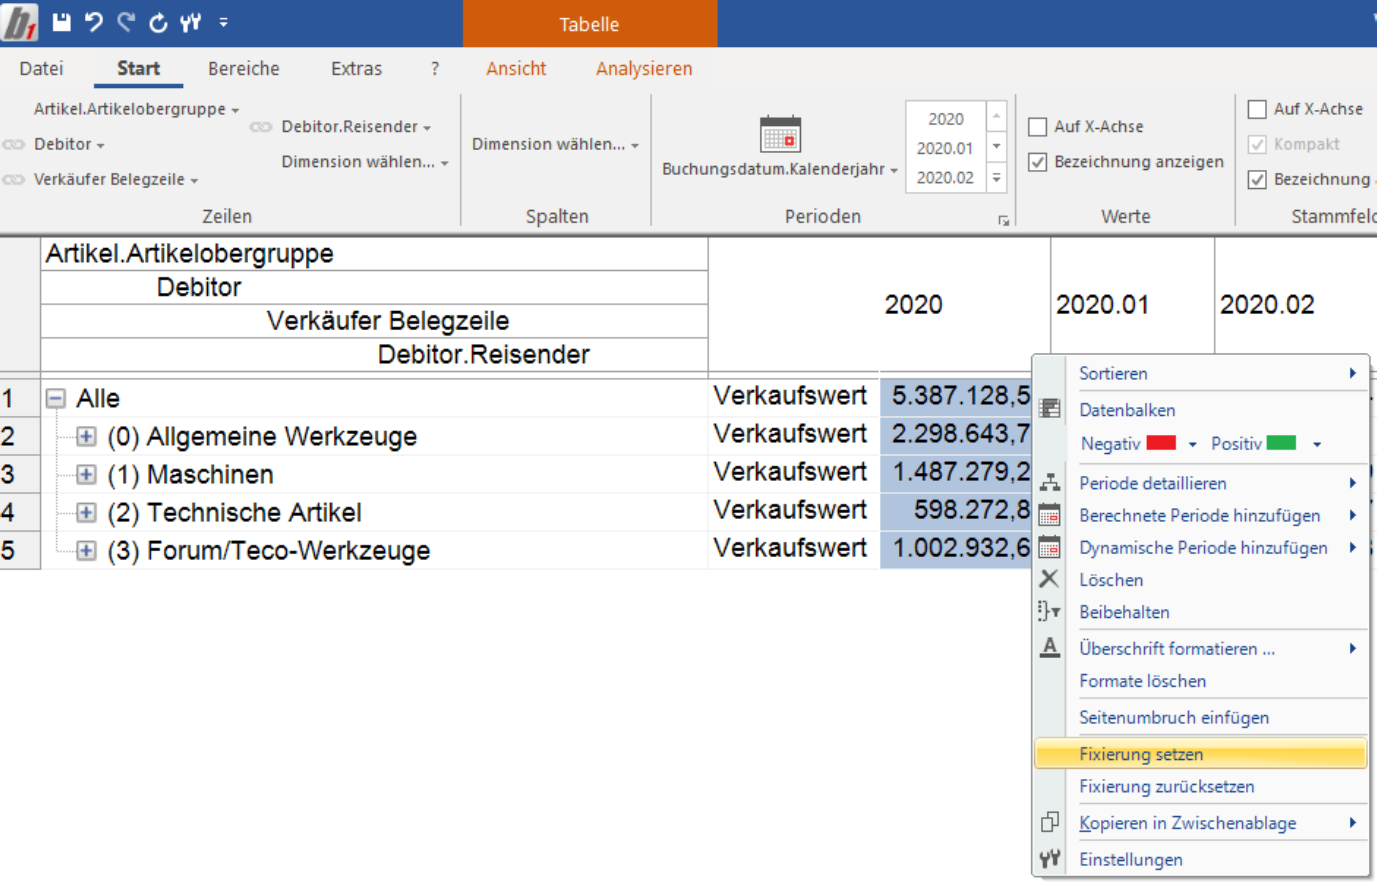Open Perioden group dialog launcher
Image resolution: width=1378 pixels, height=886 pixels.
click(x=1003, y=220)
